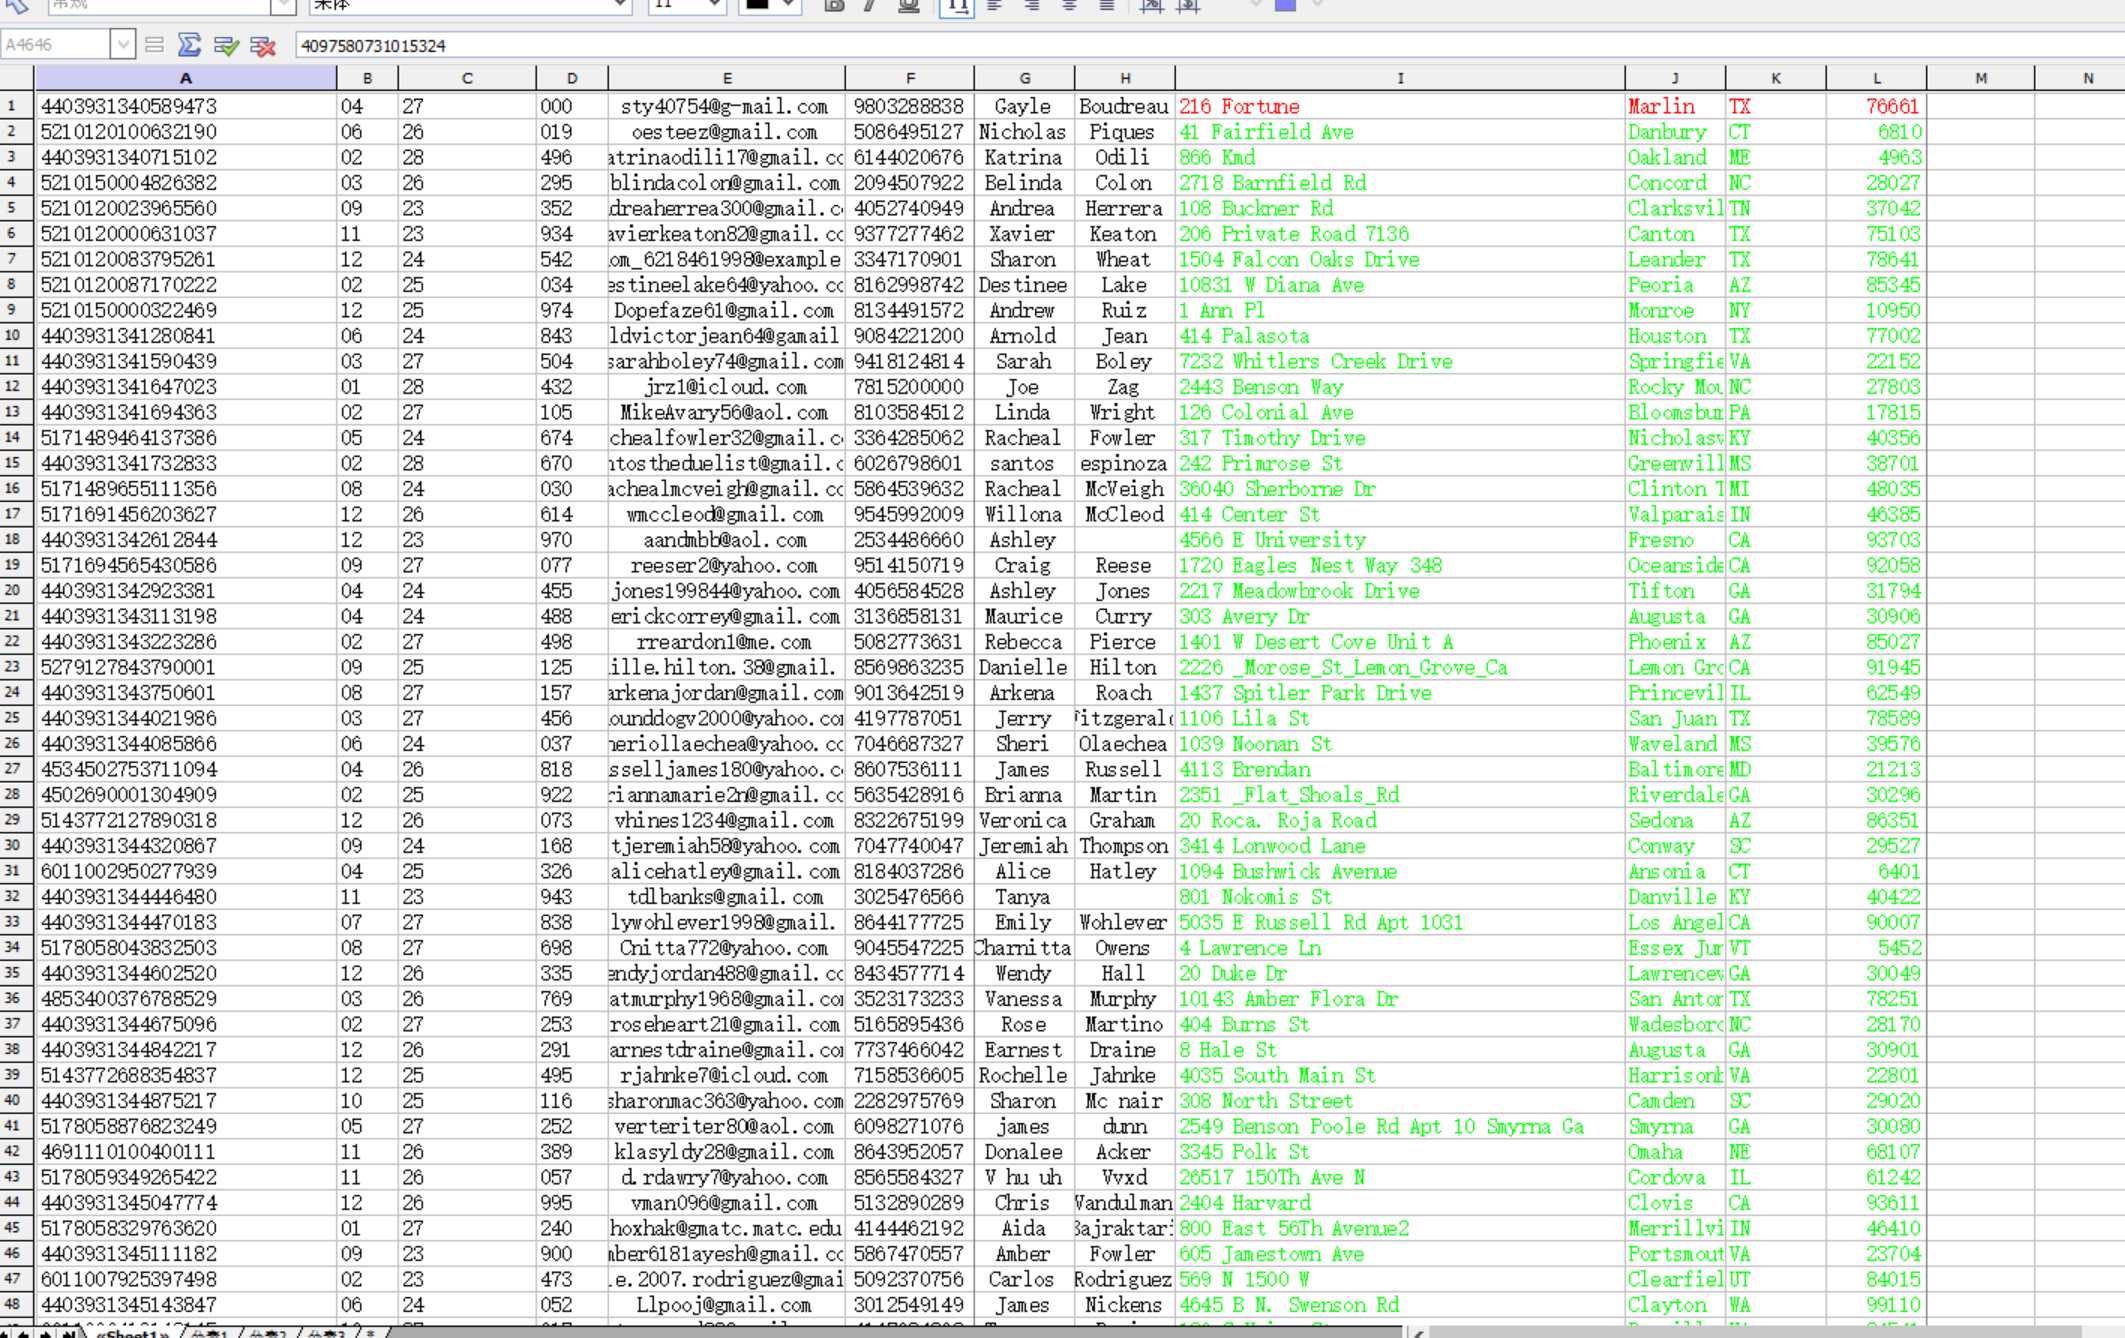This screenshot has width=2125, height=1338.
Task: Click address 206 Private Road 7136
Action: [1294, 234]
